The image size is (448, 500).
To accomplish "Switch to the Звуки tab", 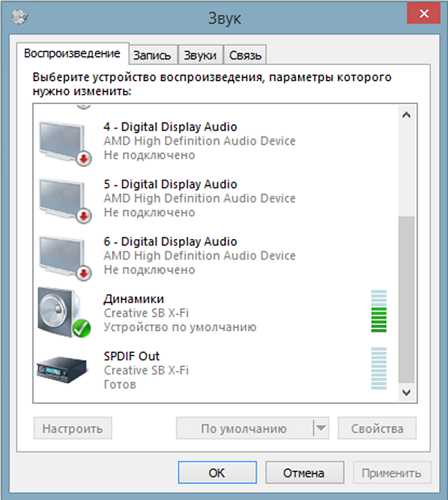I will tap(200, 55).
